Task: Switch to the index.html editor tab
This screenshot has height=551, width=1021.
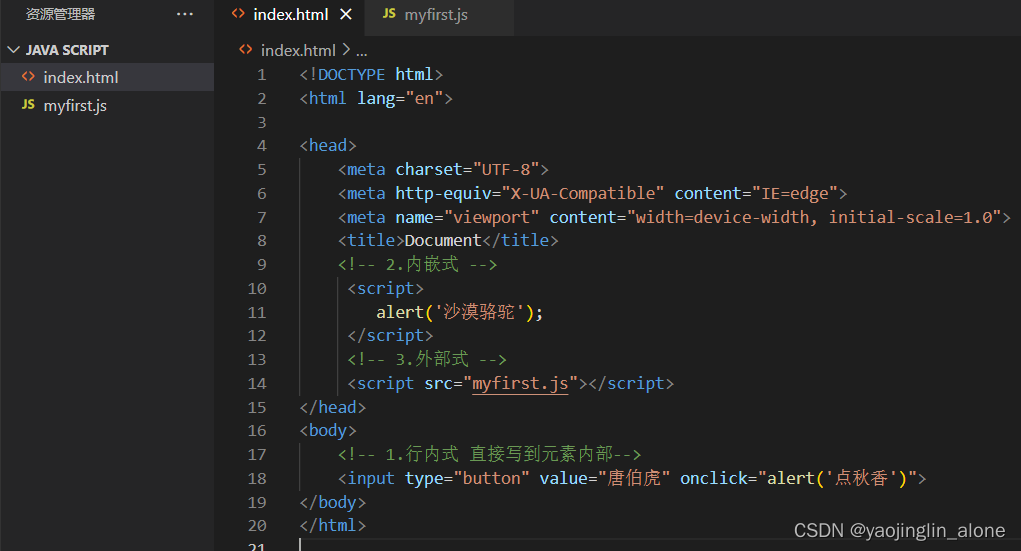Action: tap(290, 14)
